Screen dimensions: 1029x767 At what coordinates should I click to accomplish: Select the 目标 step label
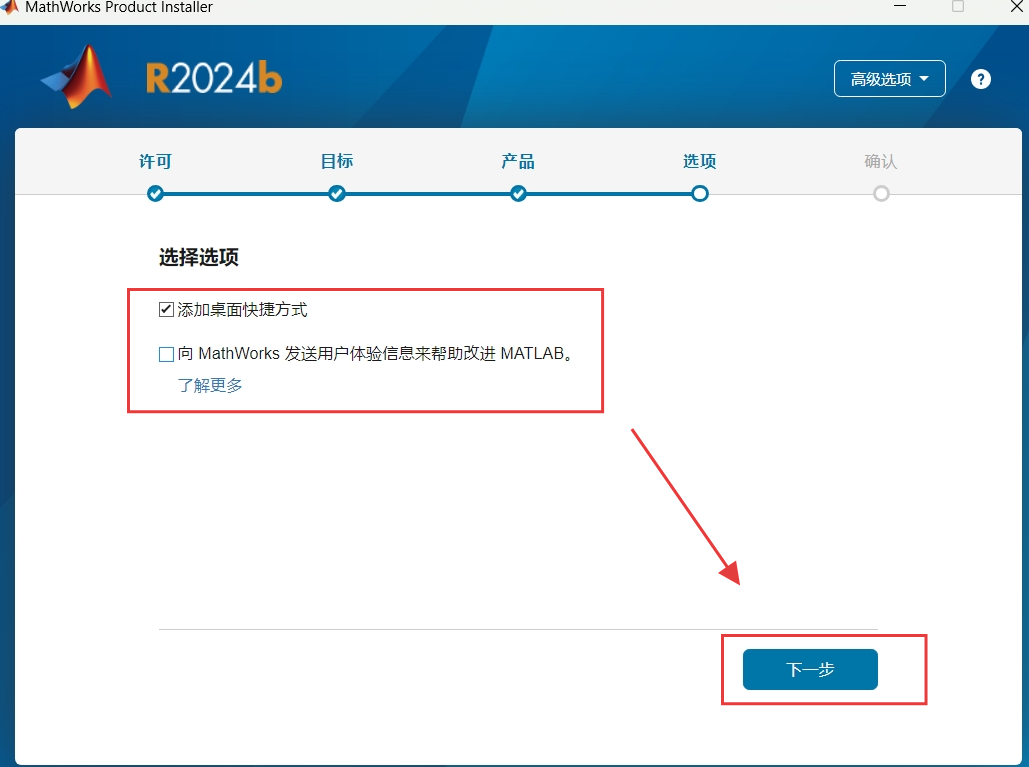(x=337, y=161)
